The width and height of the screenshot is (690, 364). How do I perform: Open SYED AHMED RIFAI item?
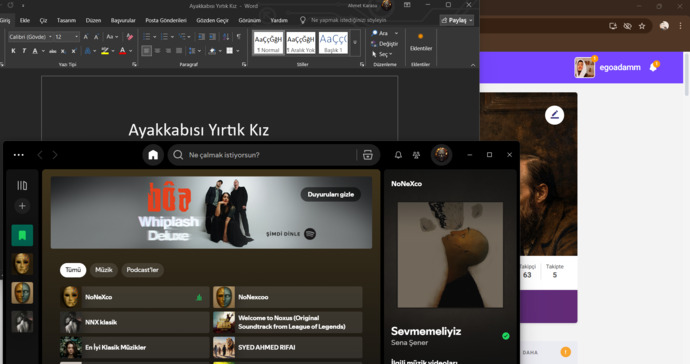click(288, 347)
